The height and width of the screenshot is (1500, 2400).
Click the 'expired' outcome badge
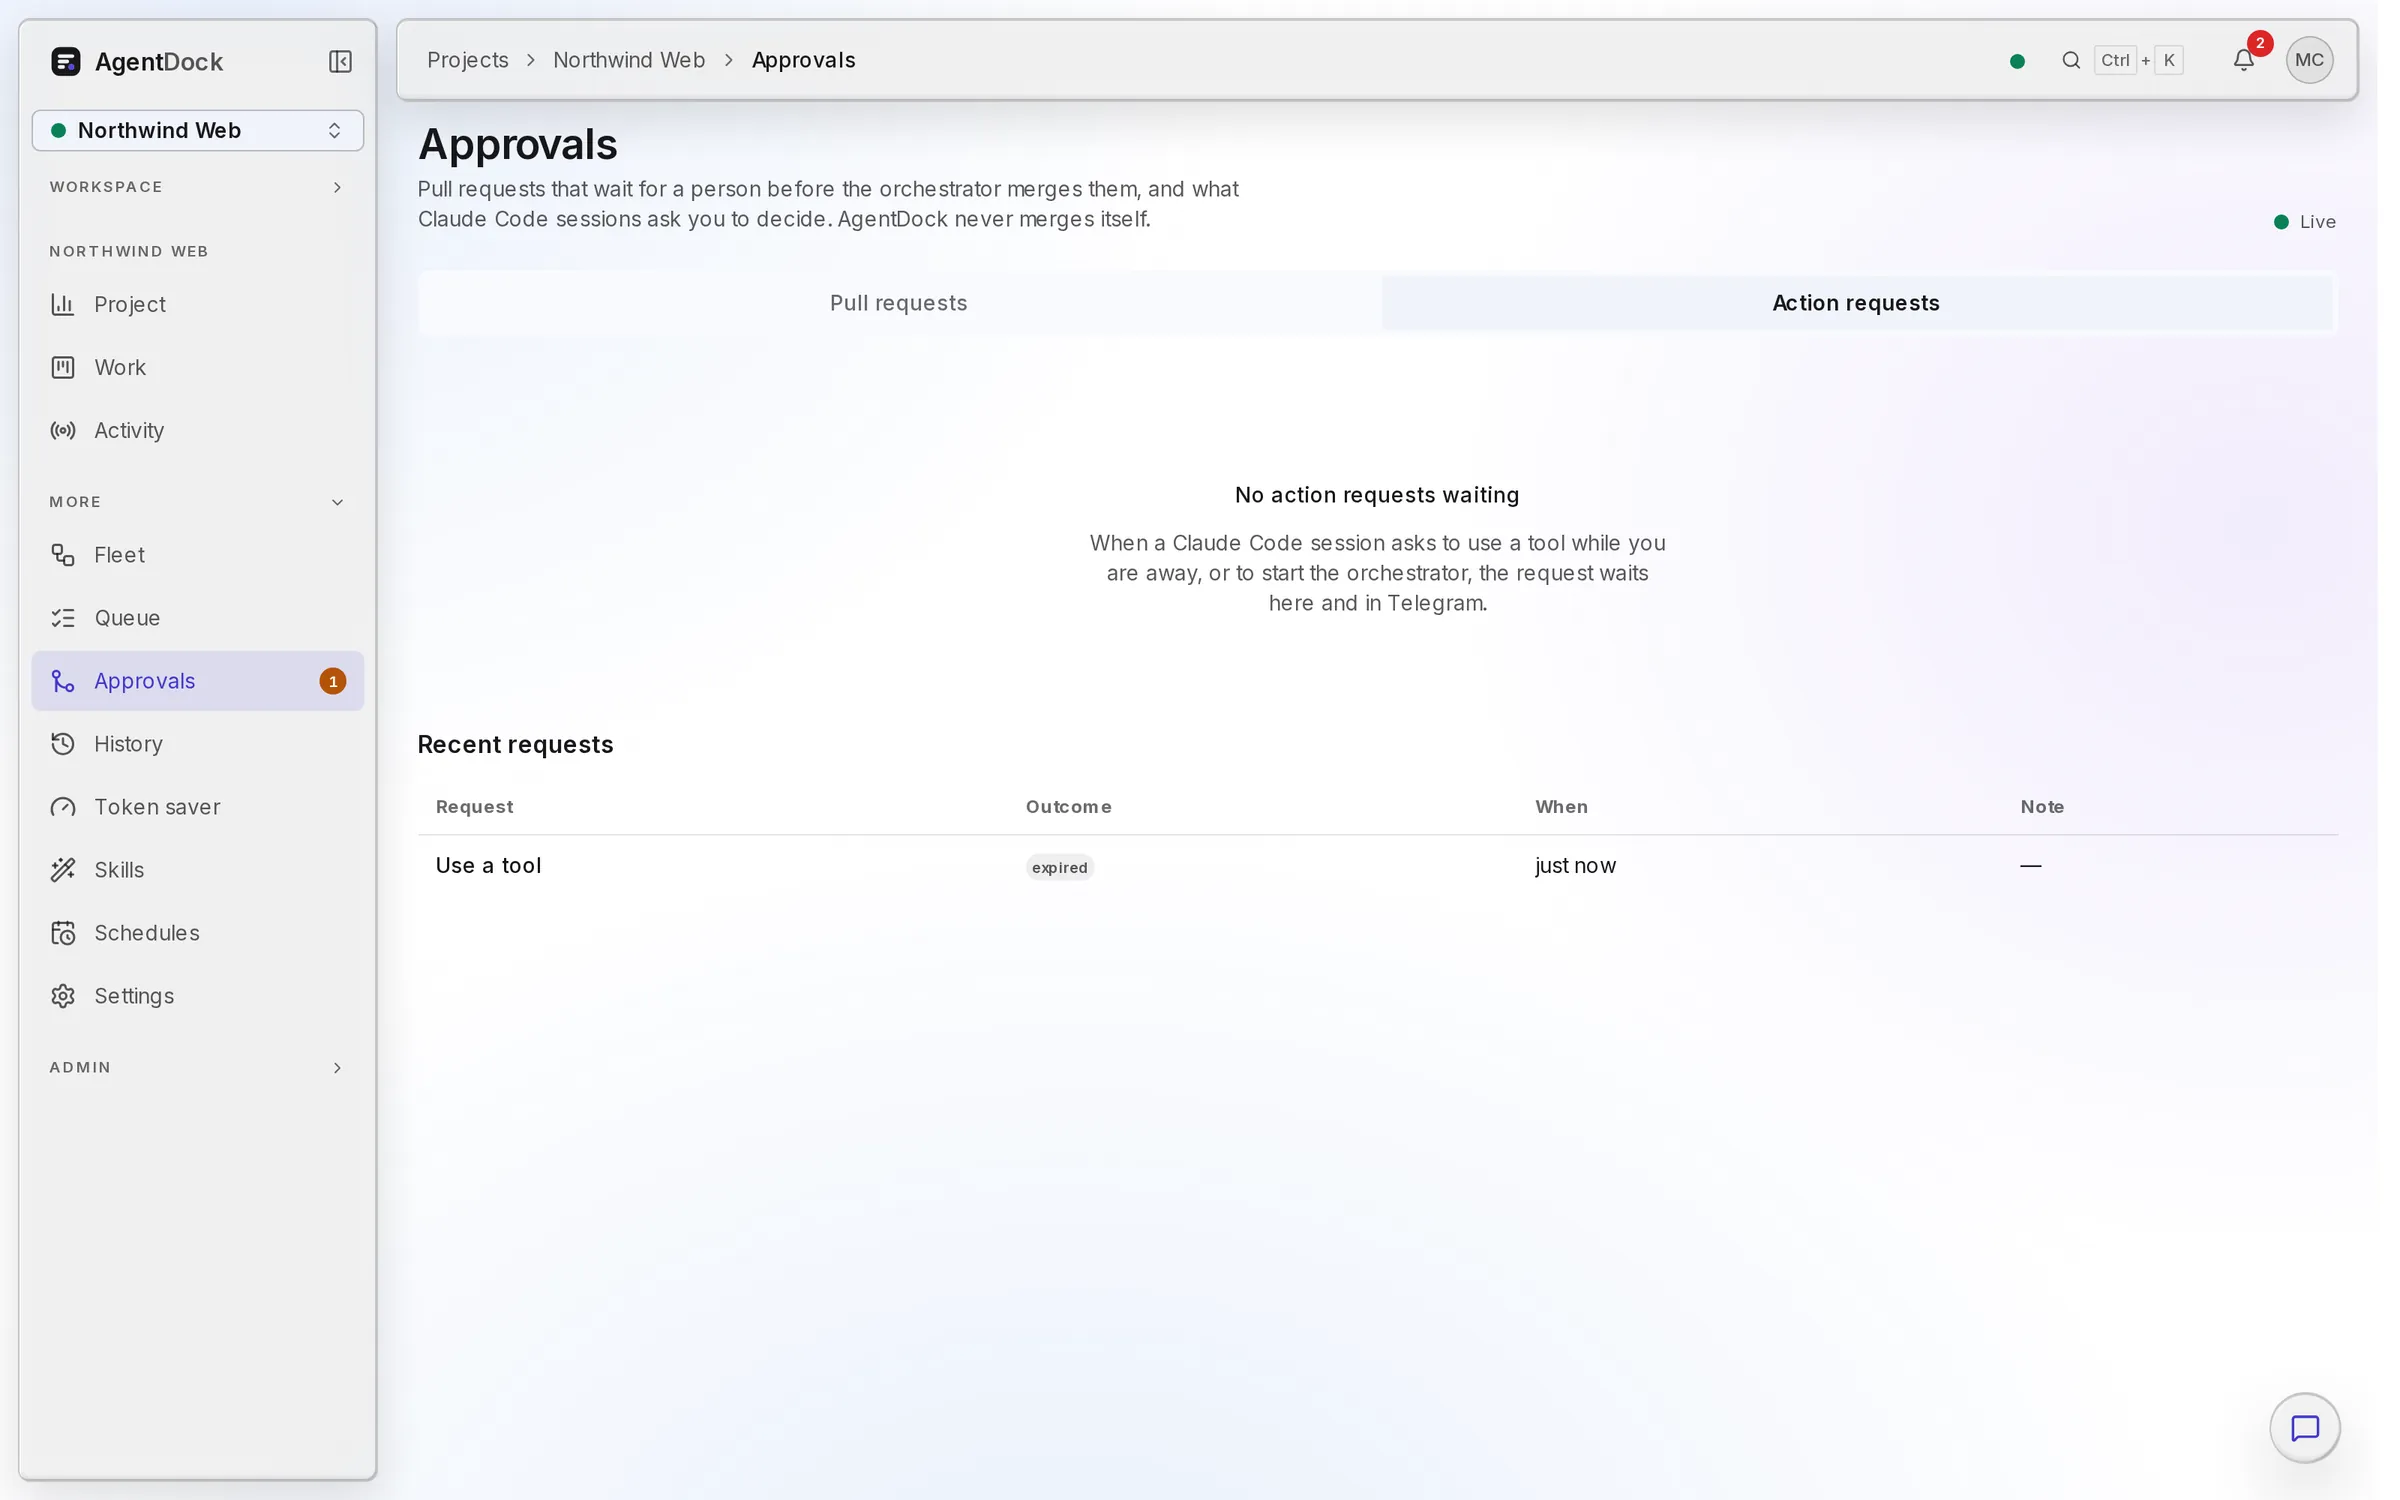pos(1059,867)
